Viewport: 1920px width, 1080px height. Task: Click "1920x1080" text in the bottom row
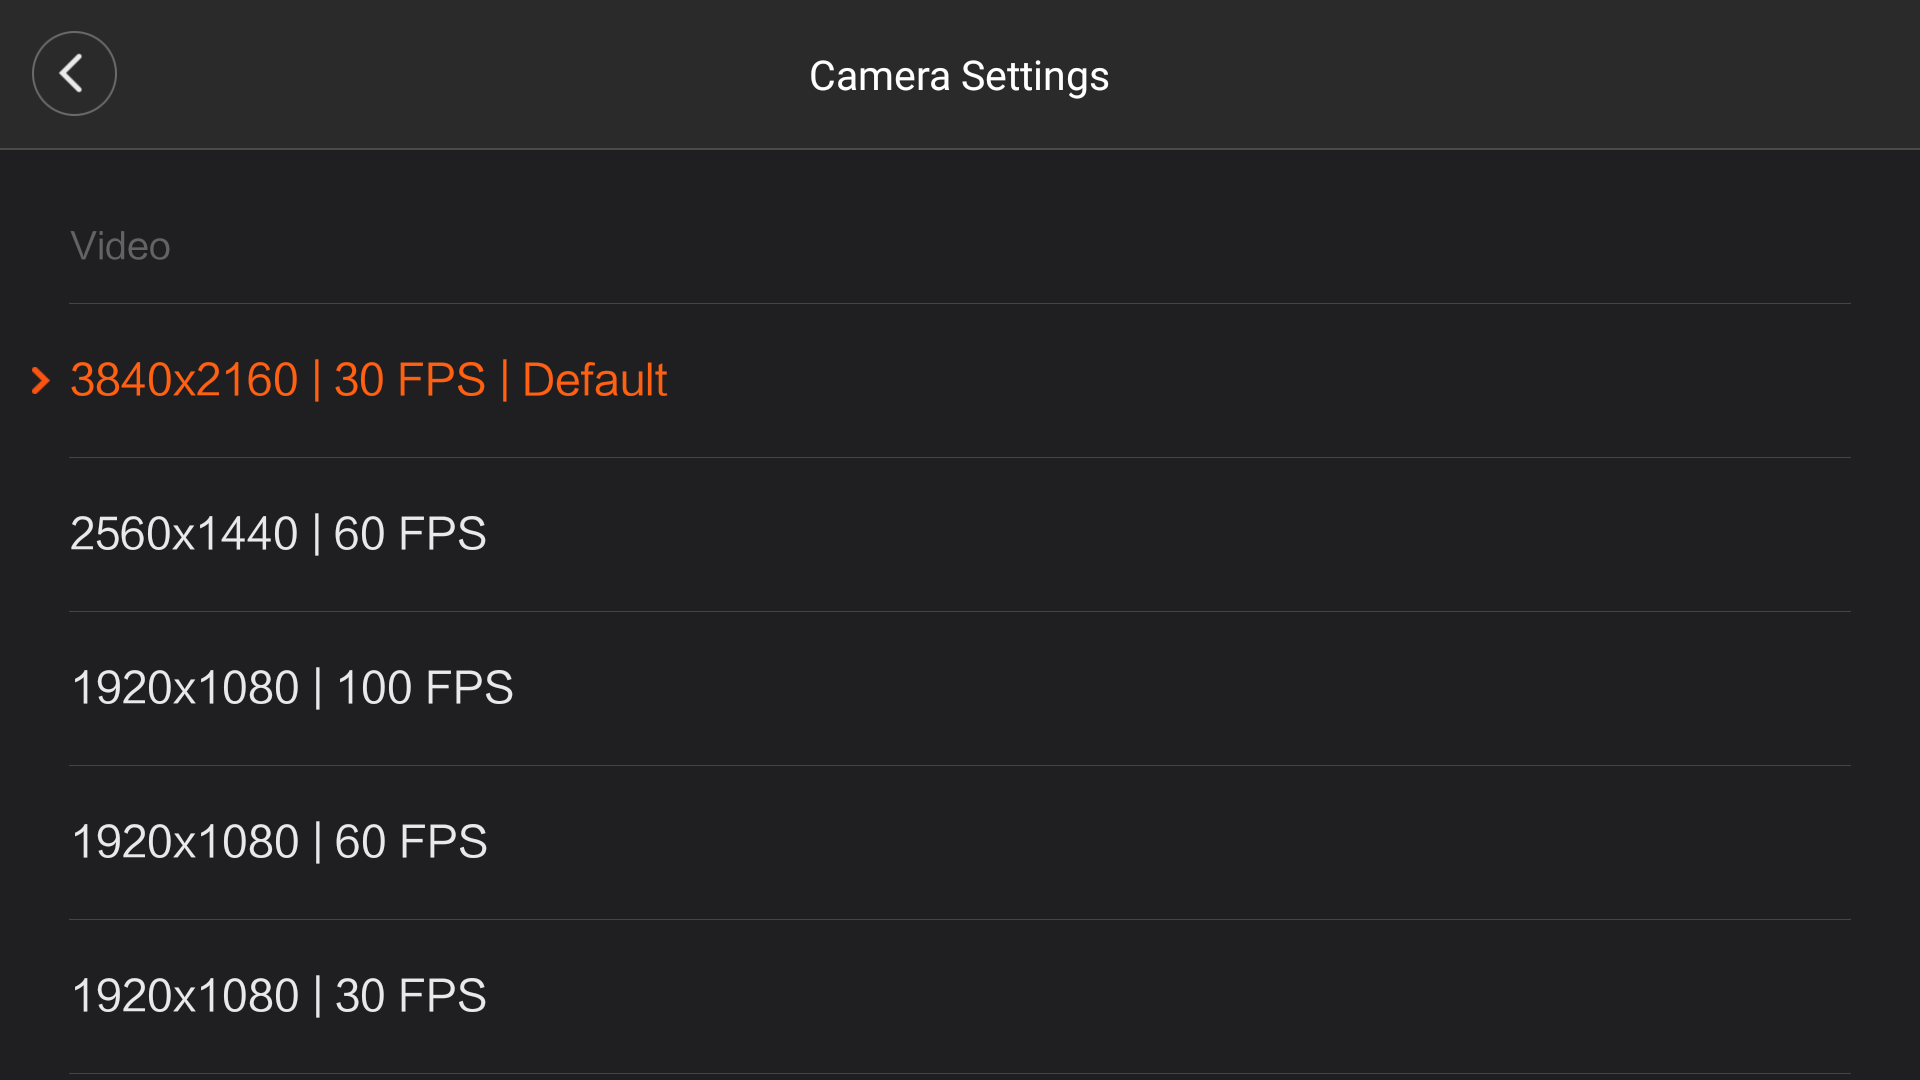coord(185,996)
